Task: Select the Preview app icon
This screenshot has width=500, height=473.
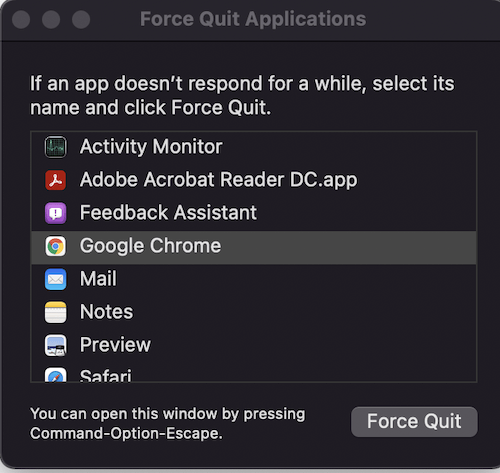Action: tap(55, 345)
